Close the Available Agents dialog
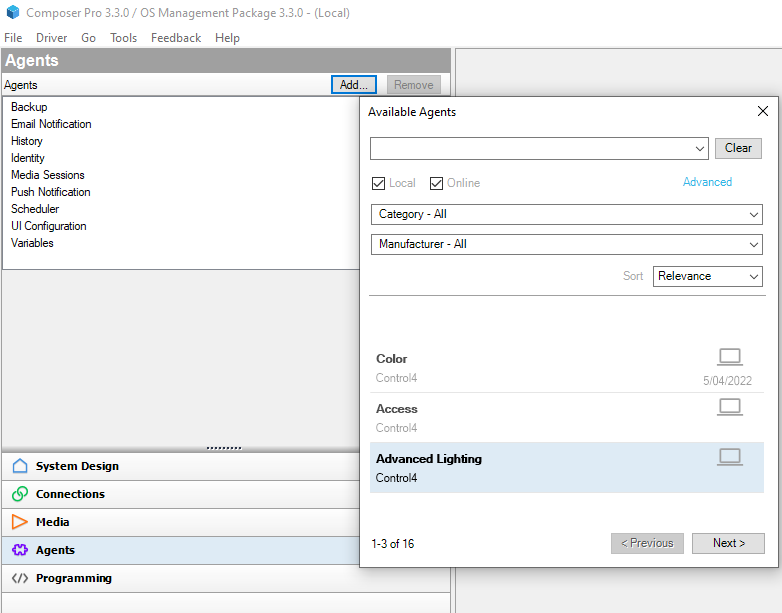This screenshot has height=613, width=782. pos(763,111)
